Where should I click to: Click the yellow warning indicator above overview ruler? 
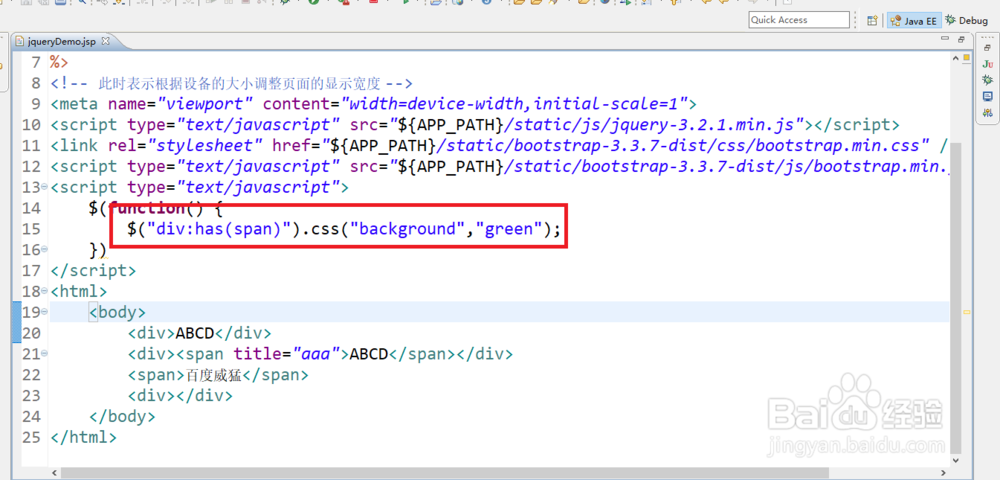point(966,58)
